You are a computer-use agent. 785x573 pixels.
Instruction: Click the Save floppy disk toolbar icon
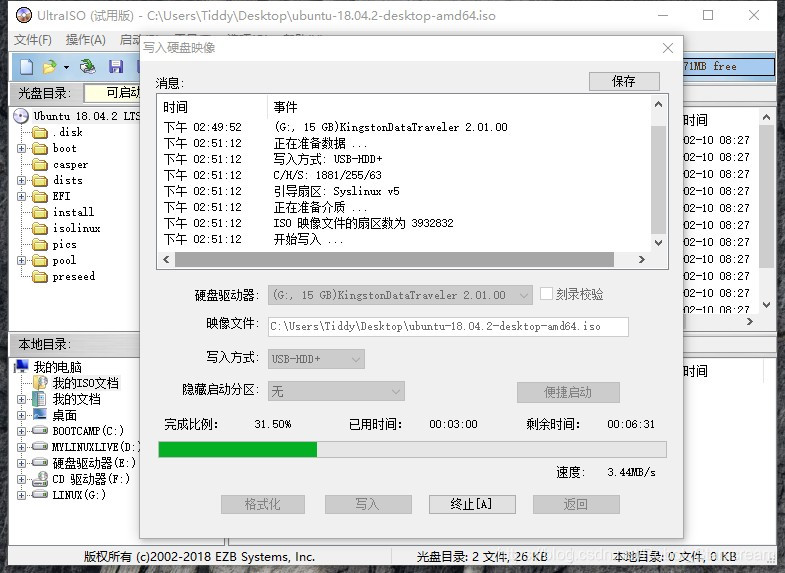pyautogui.click(x=116, y=67)
